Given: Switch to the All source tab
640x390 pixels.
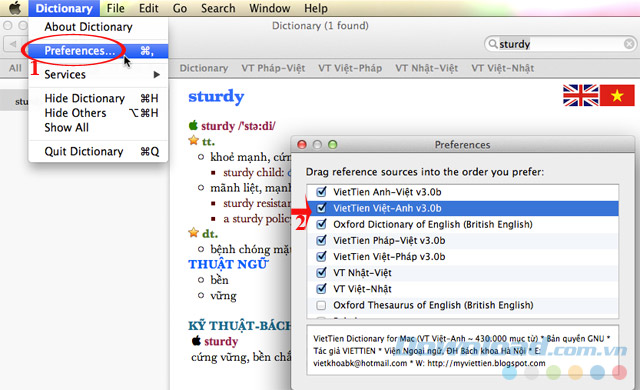Looking at the screenshot, I should click(x=15, y=68).
